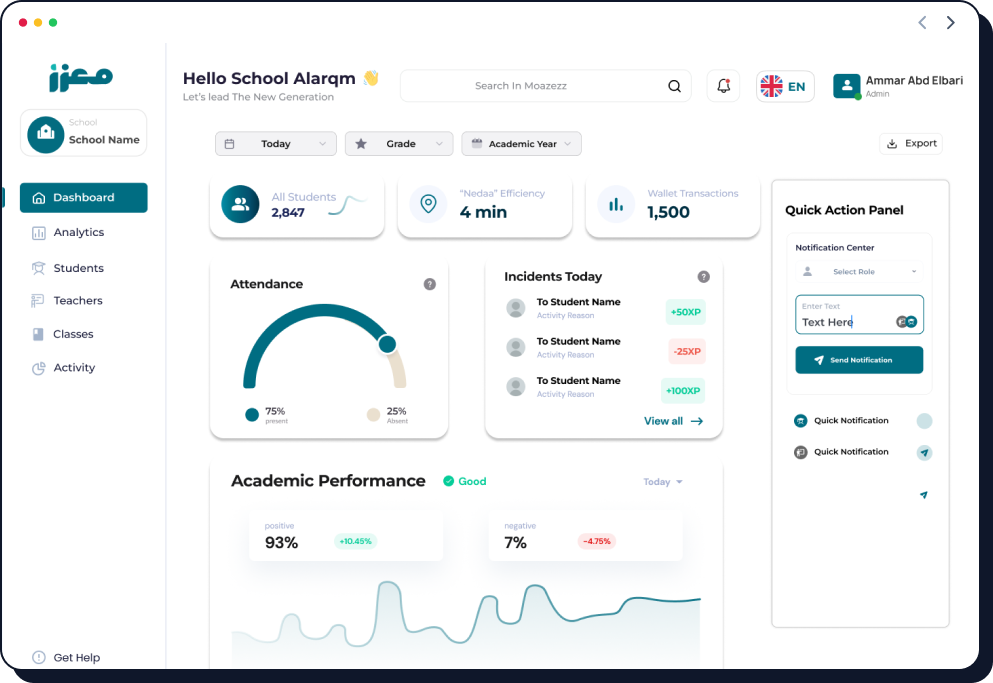Open the Classes section
The height and width of the screenshot is (683, 993).
coord(70,334)
